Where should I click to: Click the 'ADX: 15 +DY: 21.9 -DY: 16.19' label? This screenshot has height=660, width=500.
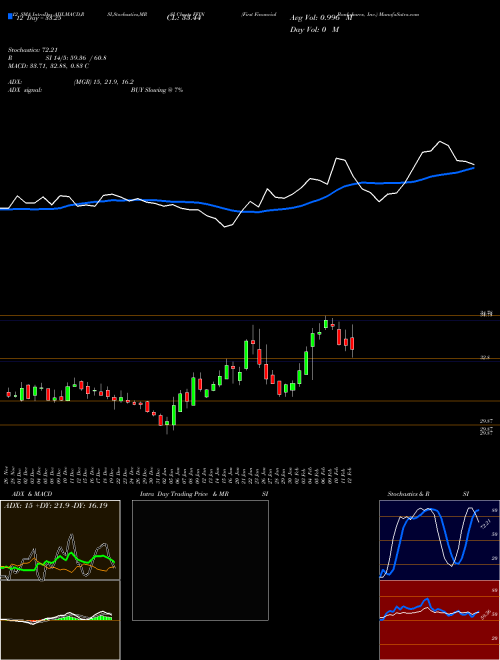[56, 505]
